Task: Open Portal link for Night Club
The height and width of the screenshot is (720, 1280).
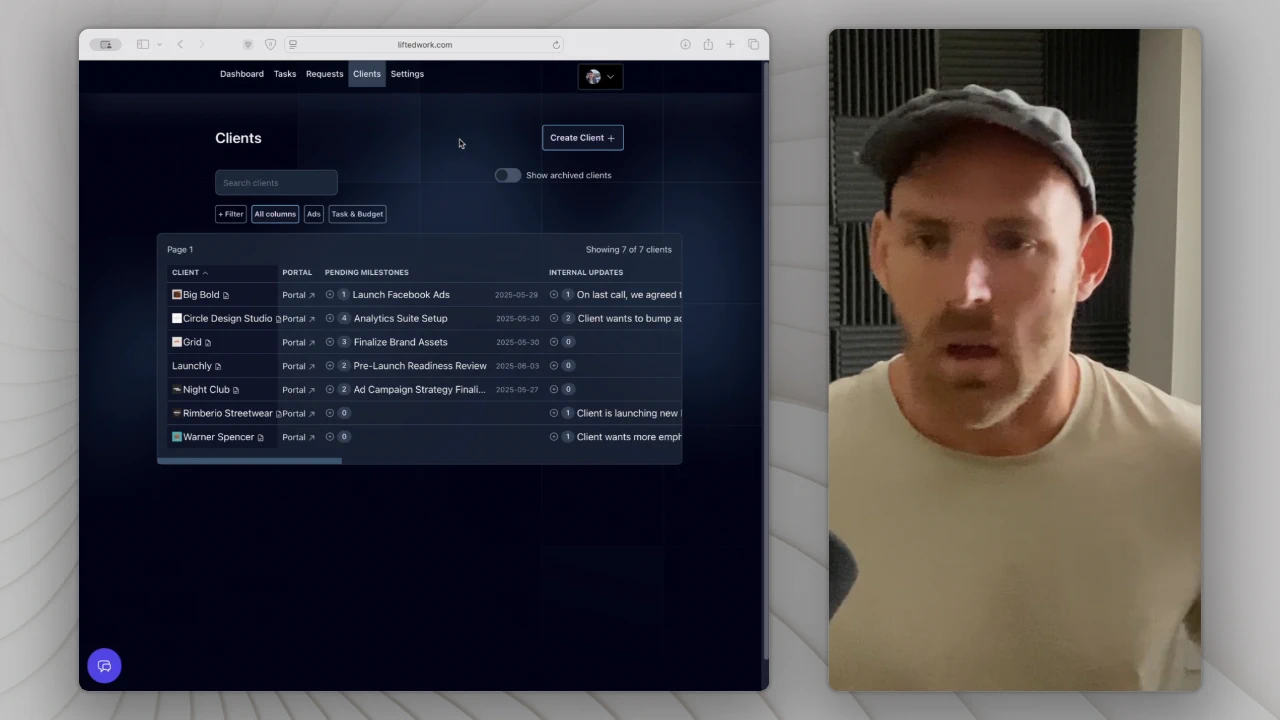Action: click(x=298, y=390)
